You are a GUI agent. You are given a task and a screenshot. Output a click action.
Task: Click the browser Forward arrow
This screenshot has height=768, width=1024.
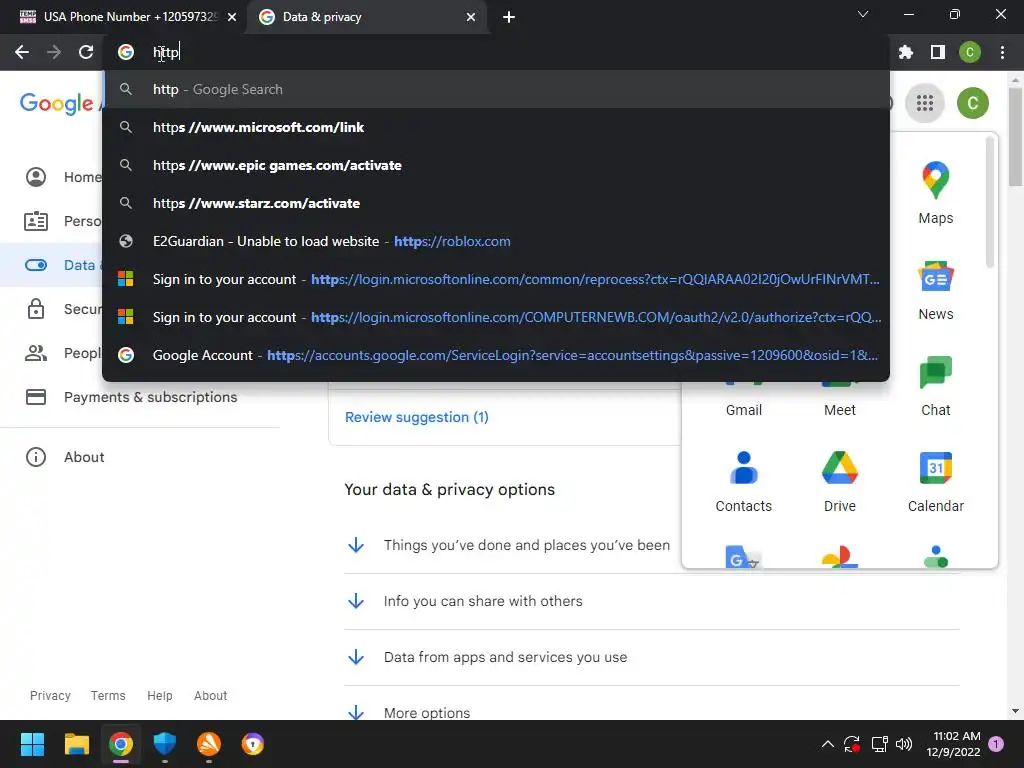[54, 52]
